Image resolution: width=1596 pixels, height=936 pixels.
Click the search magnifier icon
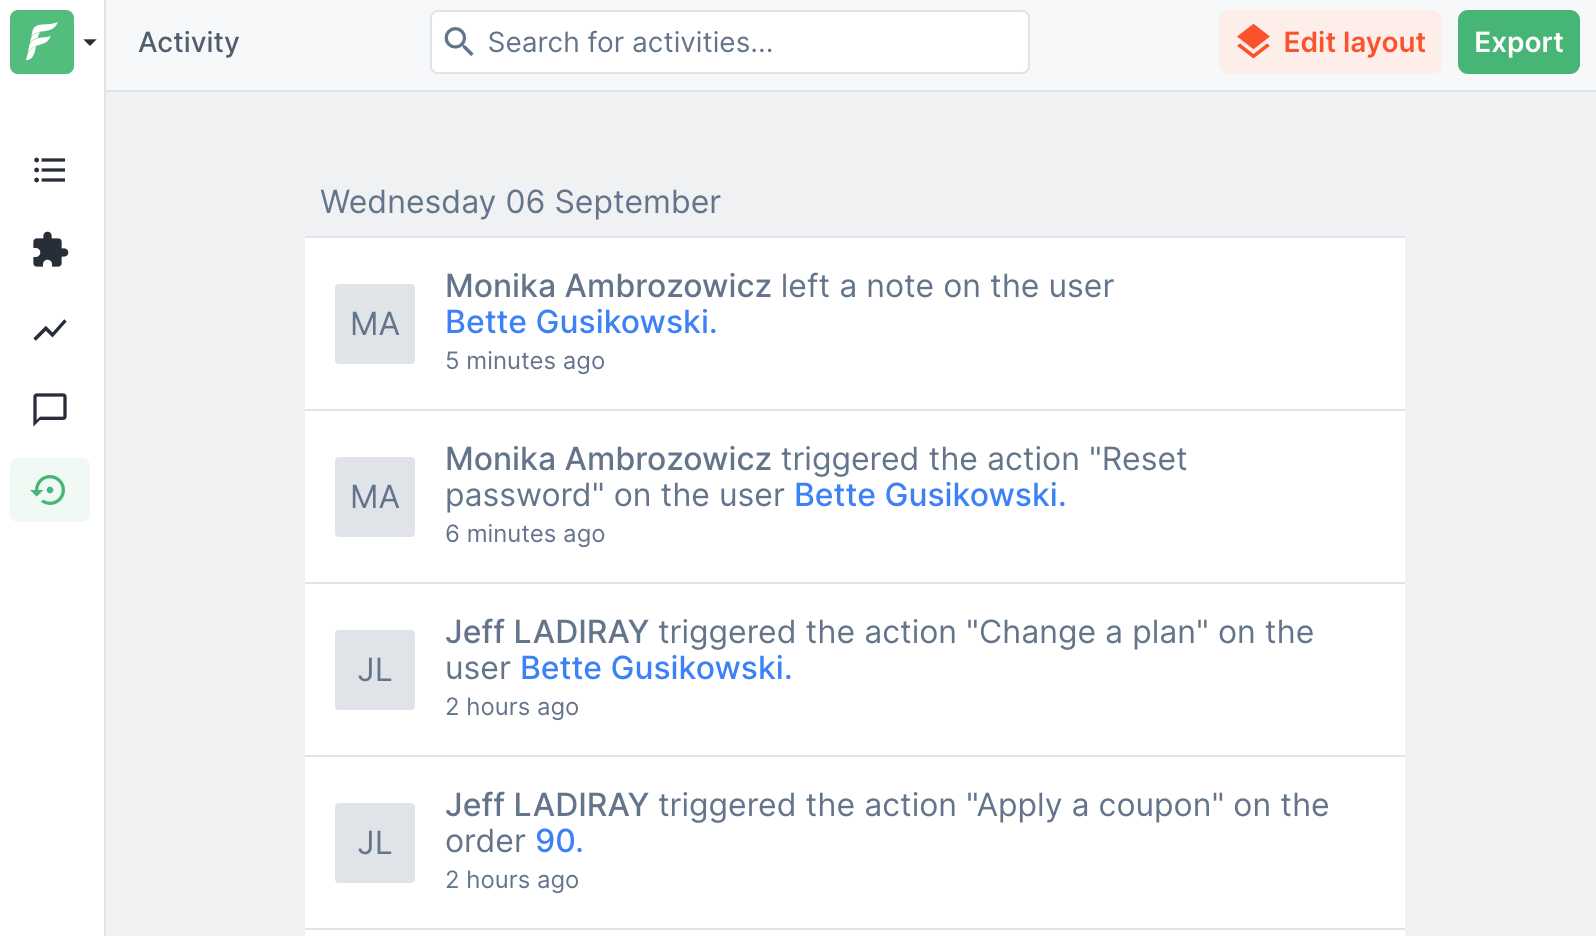pyautogui.click(x=459, y=42)
